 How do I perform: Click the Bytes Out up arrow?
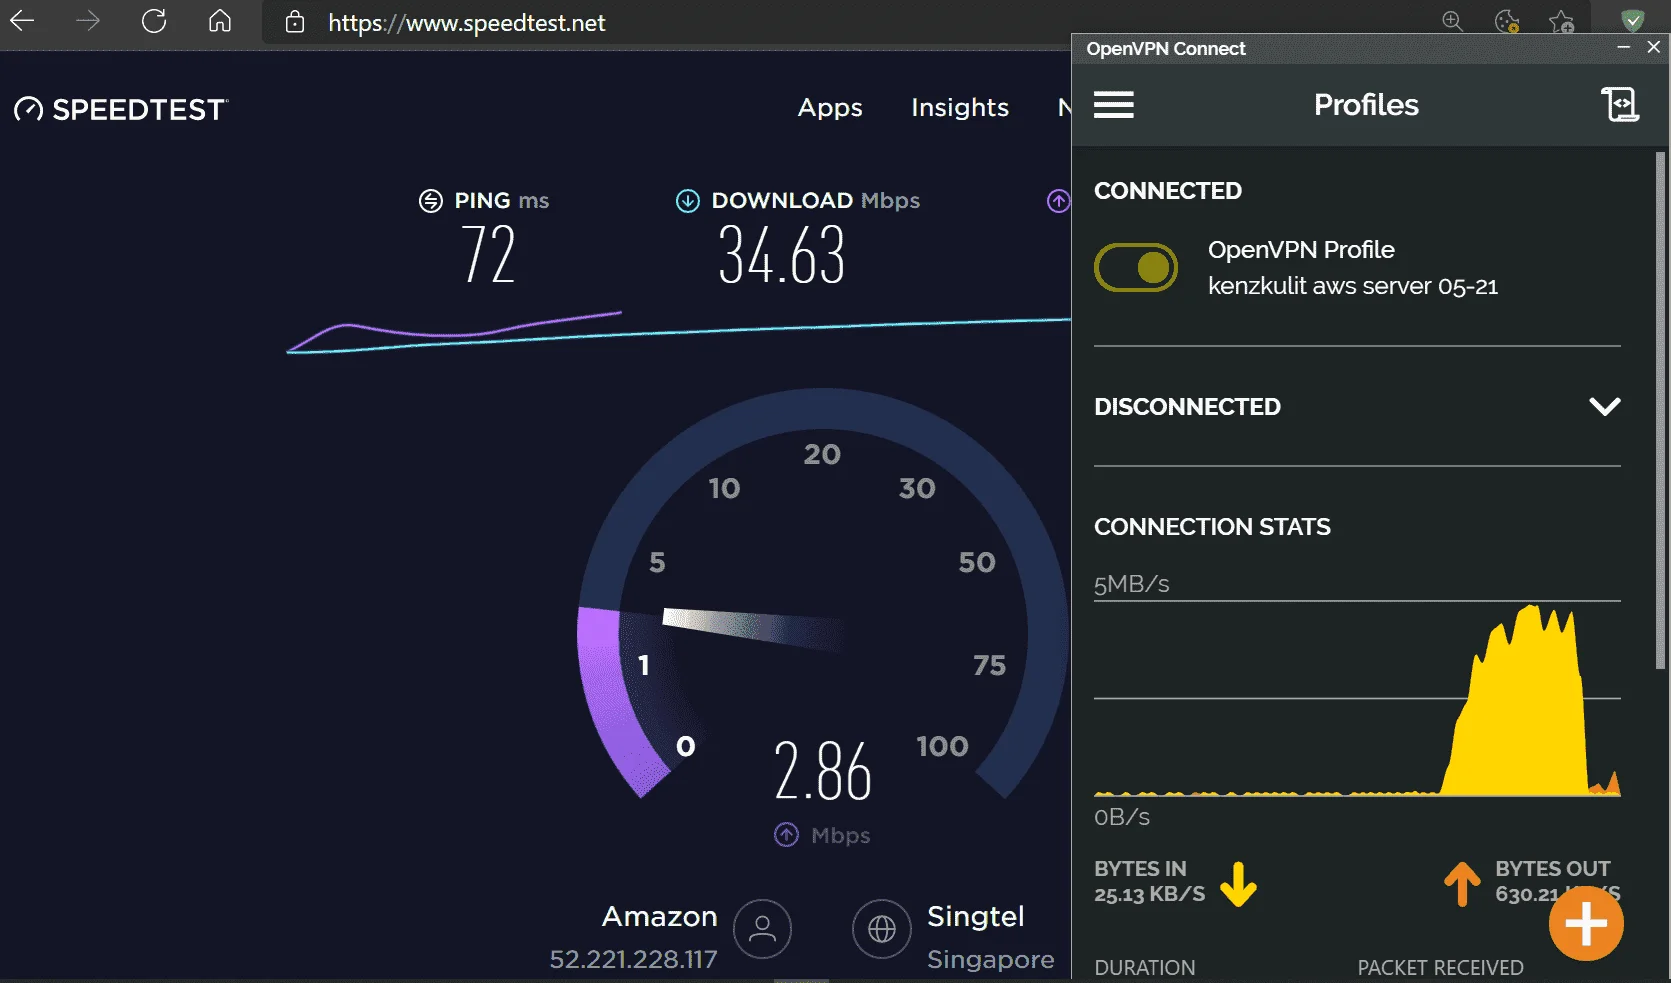point(1462,884)
